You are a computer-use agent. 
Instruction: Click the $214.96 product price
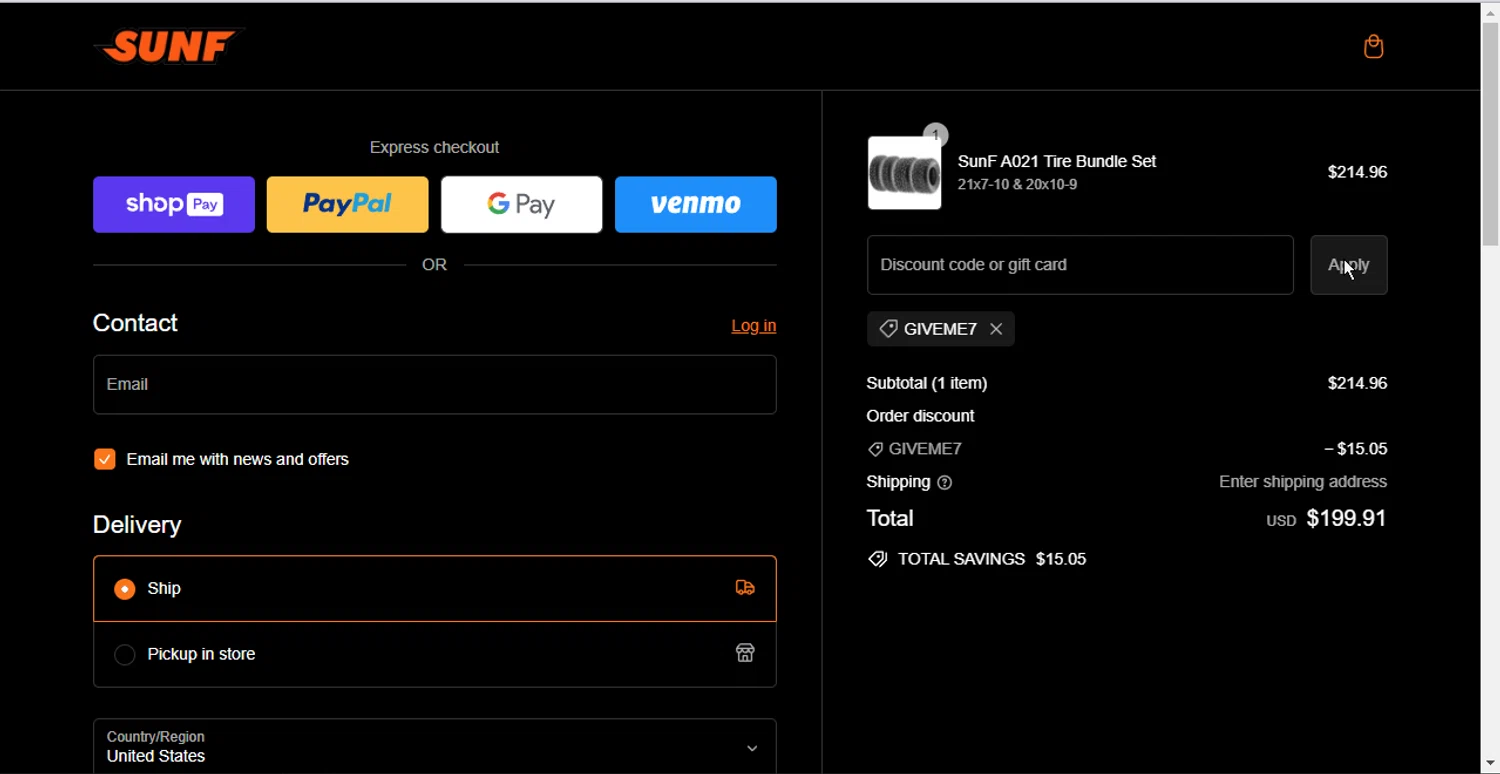[x=1357, y=172]
